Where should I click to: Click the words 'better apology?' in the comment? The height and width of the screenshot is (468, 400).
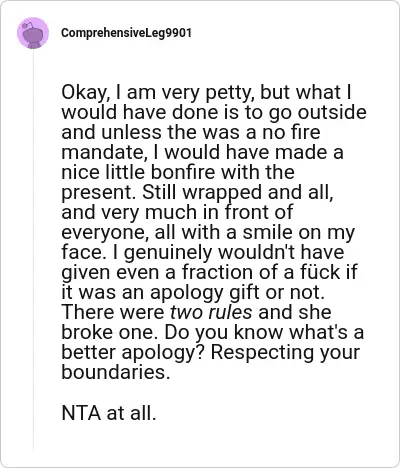pos(133,353)
